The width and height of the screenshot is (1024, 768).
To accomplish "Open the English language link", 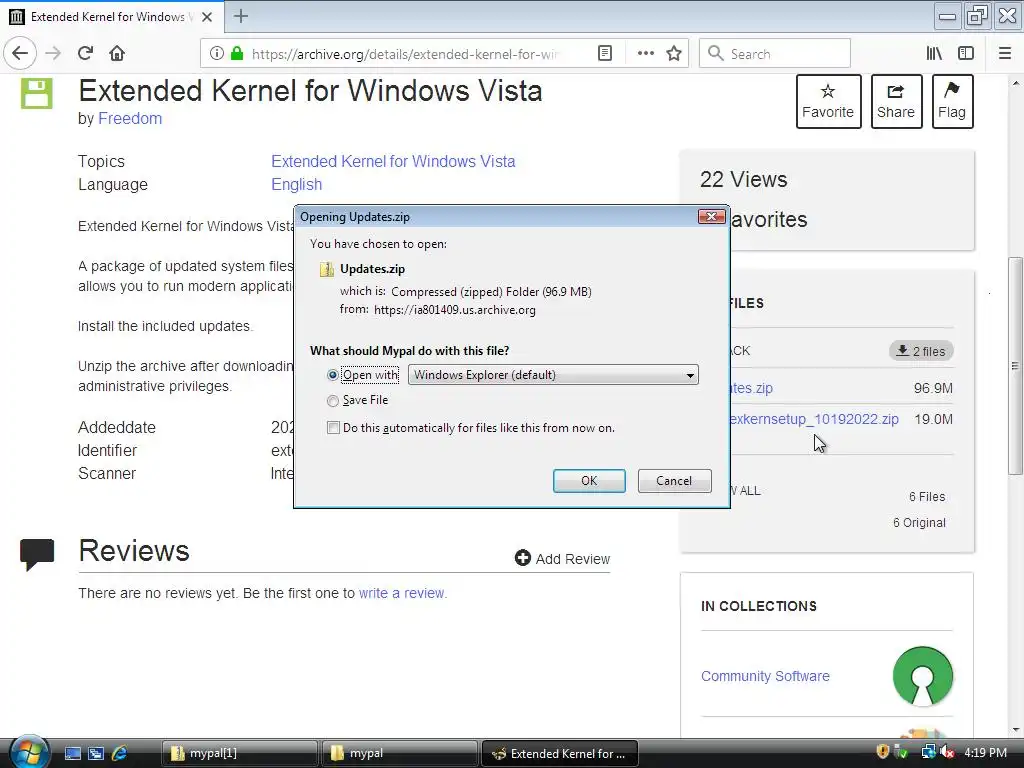I will [296, 185].
